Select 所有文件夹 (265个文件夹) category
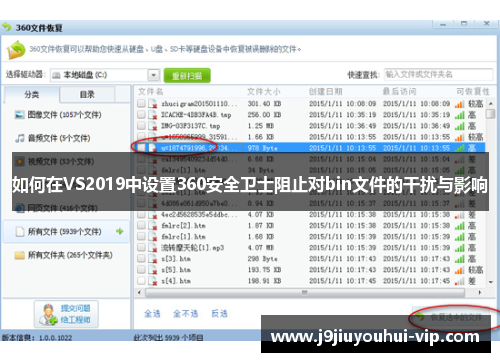 (x=64, y=255)
